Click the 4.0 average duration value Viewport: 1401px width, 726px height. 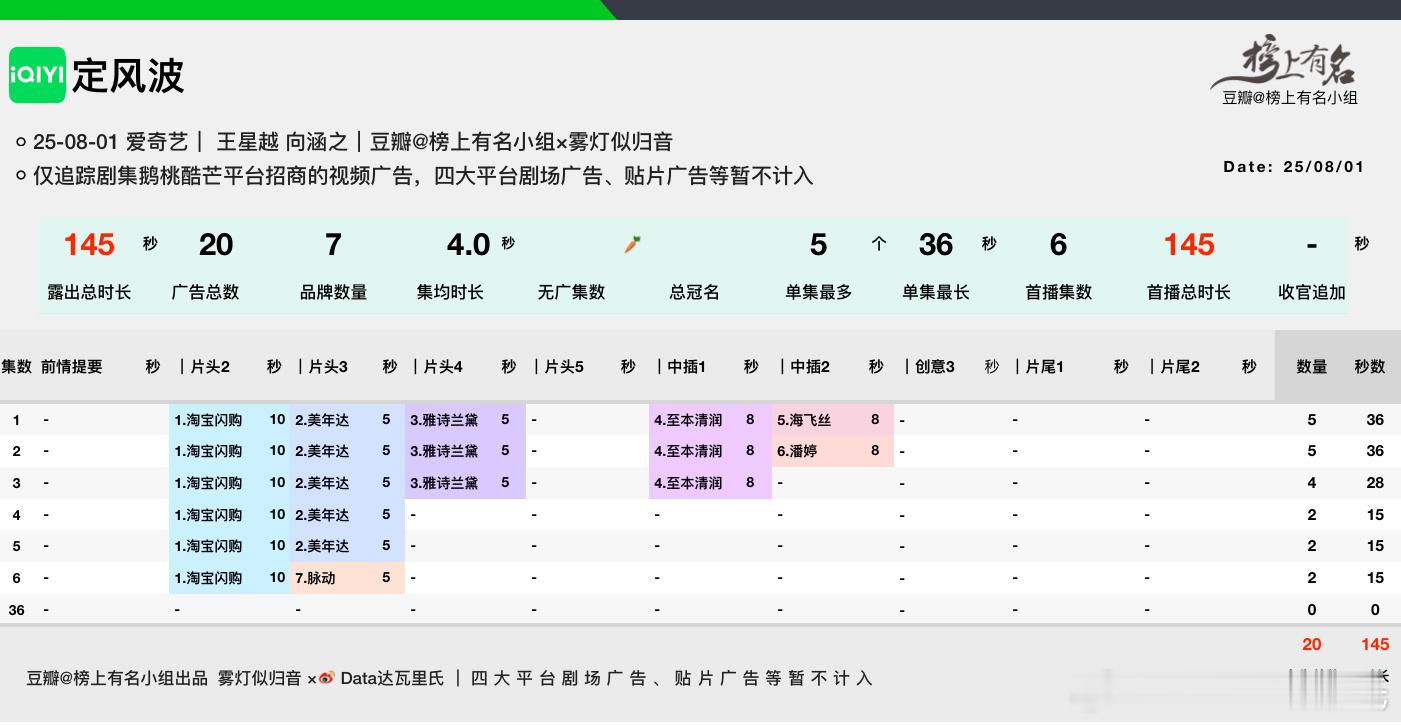click(468, 244)
